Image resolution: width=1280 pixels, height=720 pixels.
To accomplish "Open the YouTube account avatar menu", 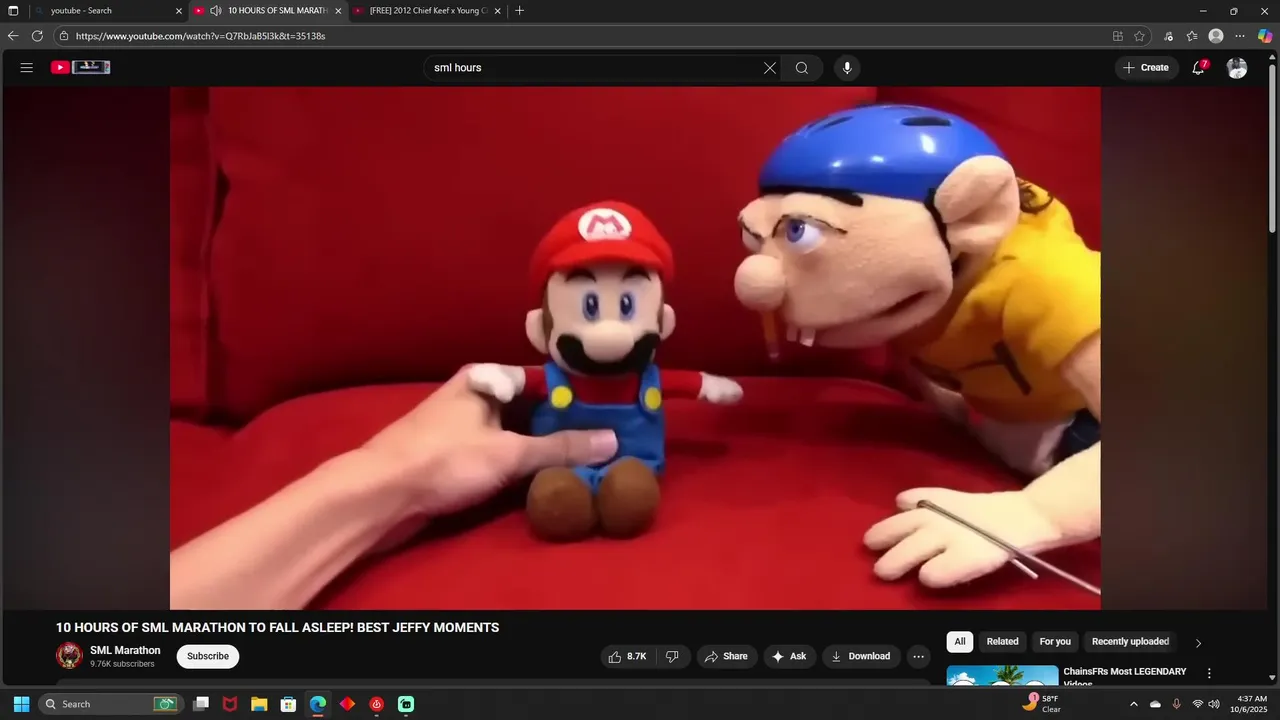I will point(1237,68).
